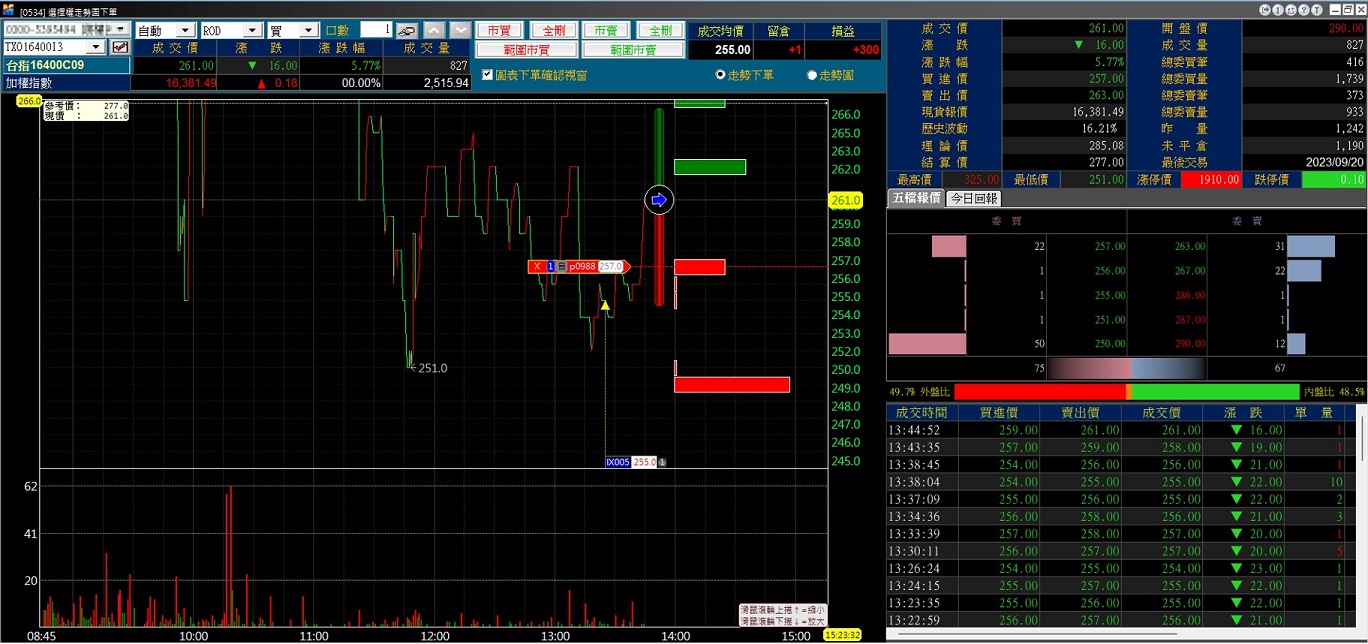Screen dimensions: 1368x644
Task: Switch to the 五檔報價 tab
Action: click(916, 198)
